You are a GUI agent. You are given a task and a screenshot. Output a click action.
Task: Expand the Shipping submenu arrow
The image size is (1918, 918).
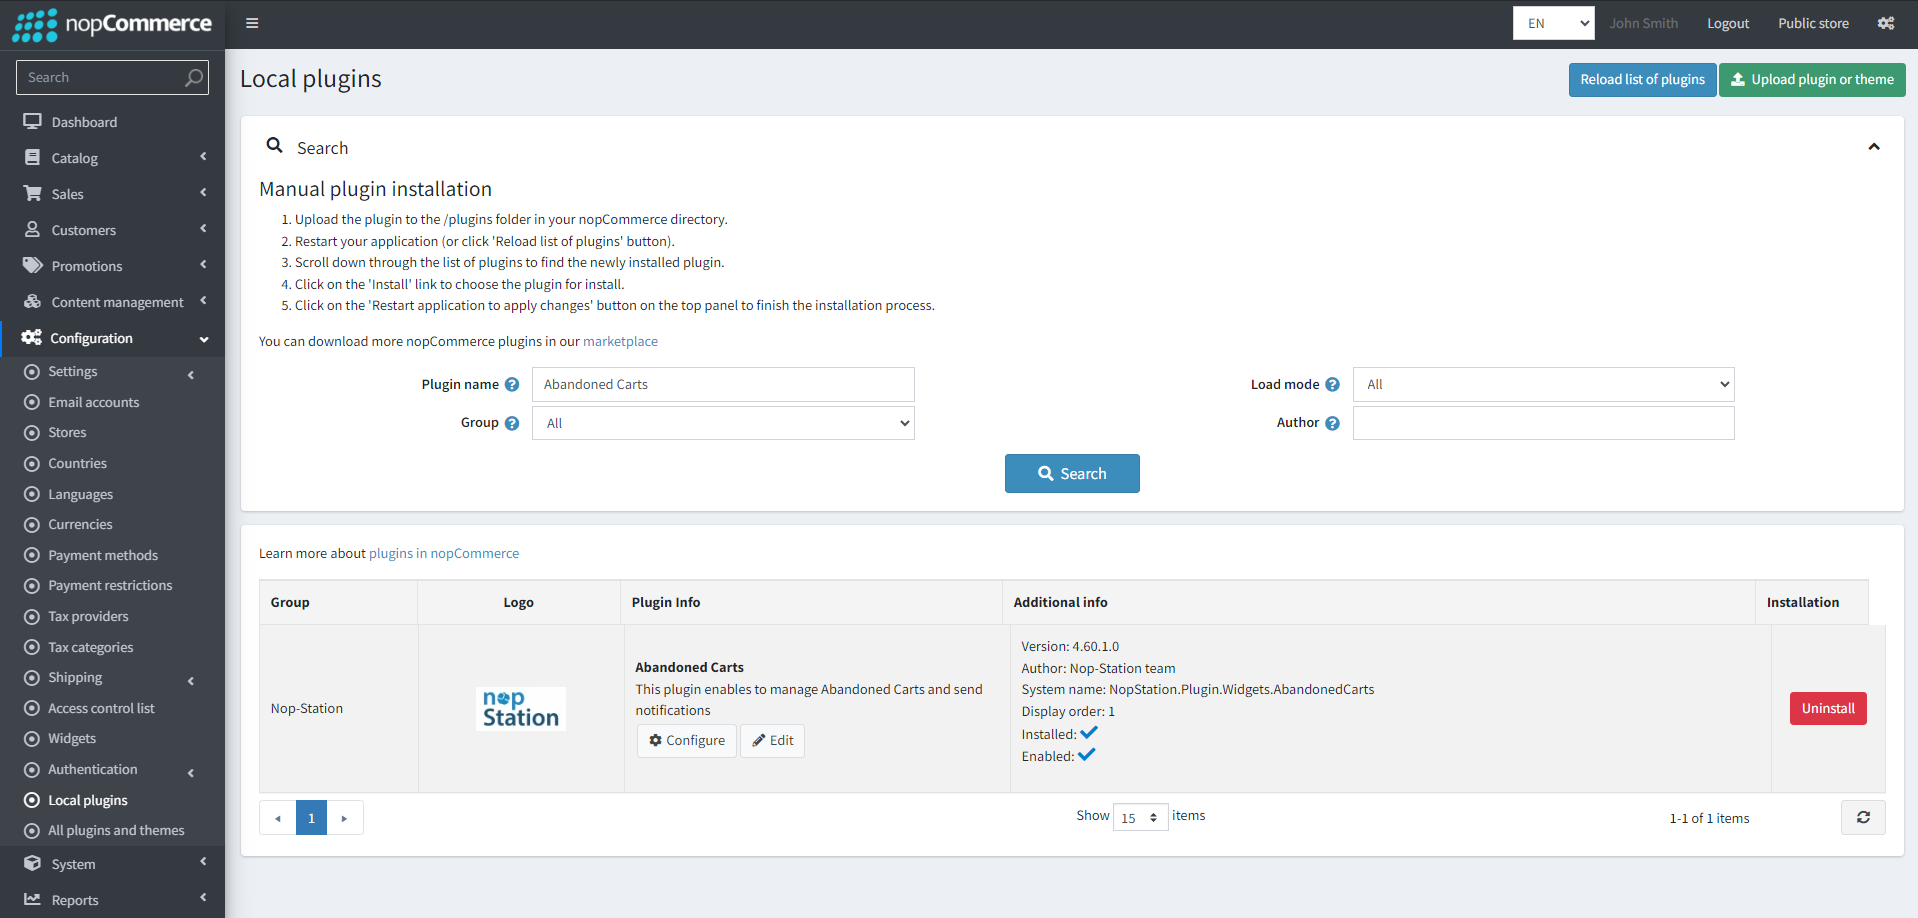[190, 681]
